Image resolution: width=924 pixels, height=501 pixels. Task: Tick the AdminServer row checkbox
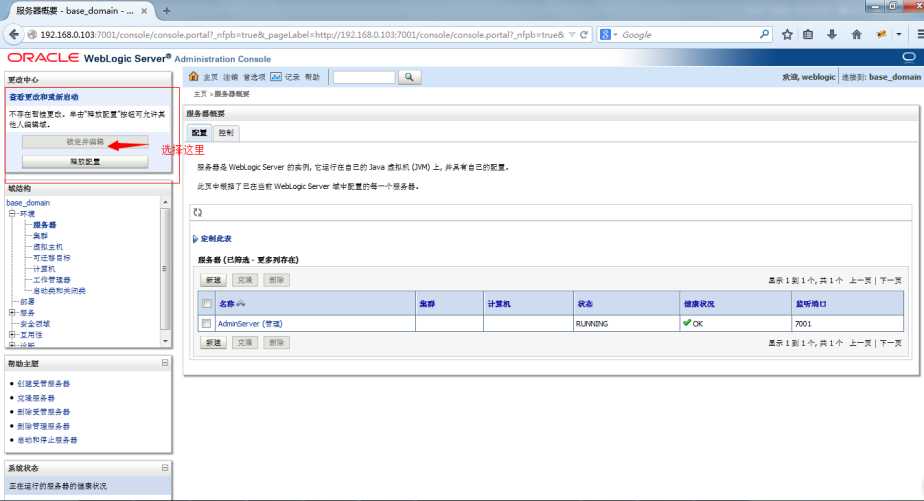206,324
